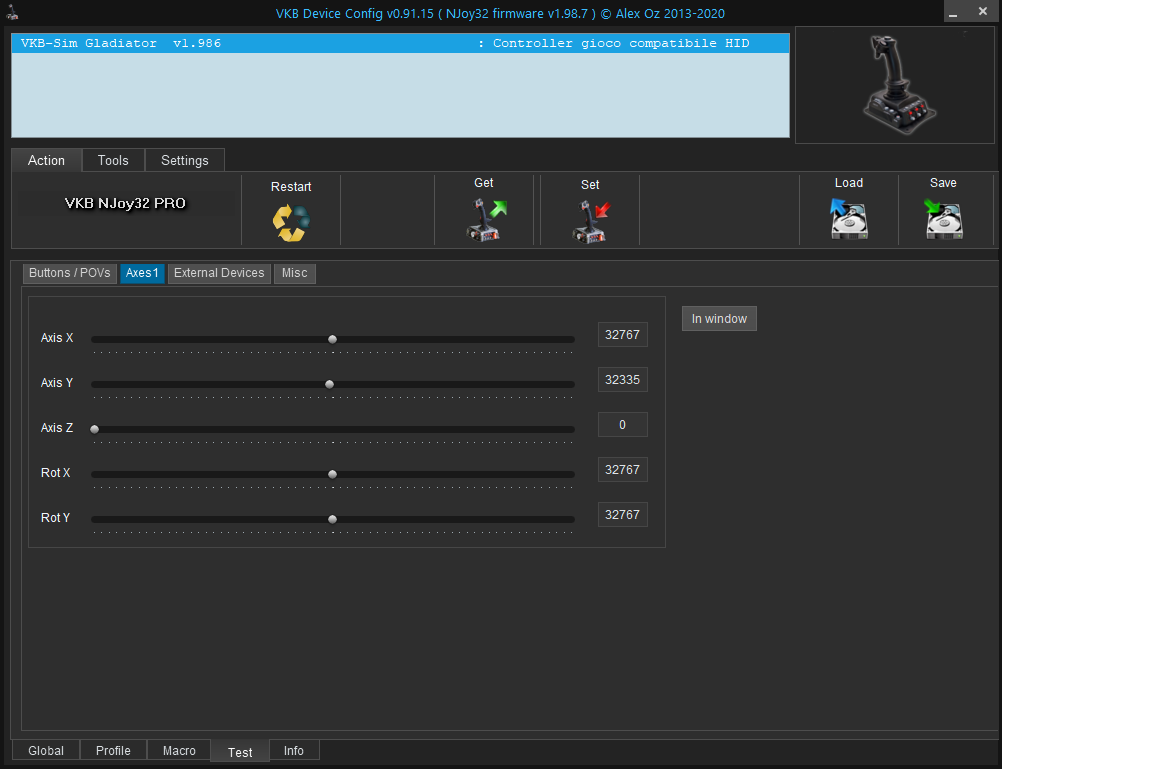Click the Rot Y value field

(x=622, y=515)
